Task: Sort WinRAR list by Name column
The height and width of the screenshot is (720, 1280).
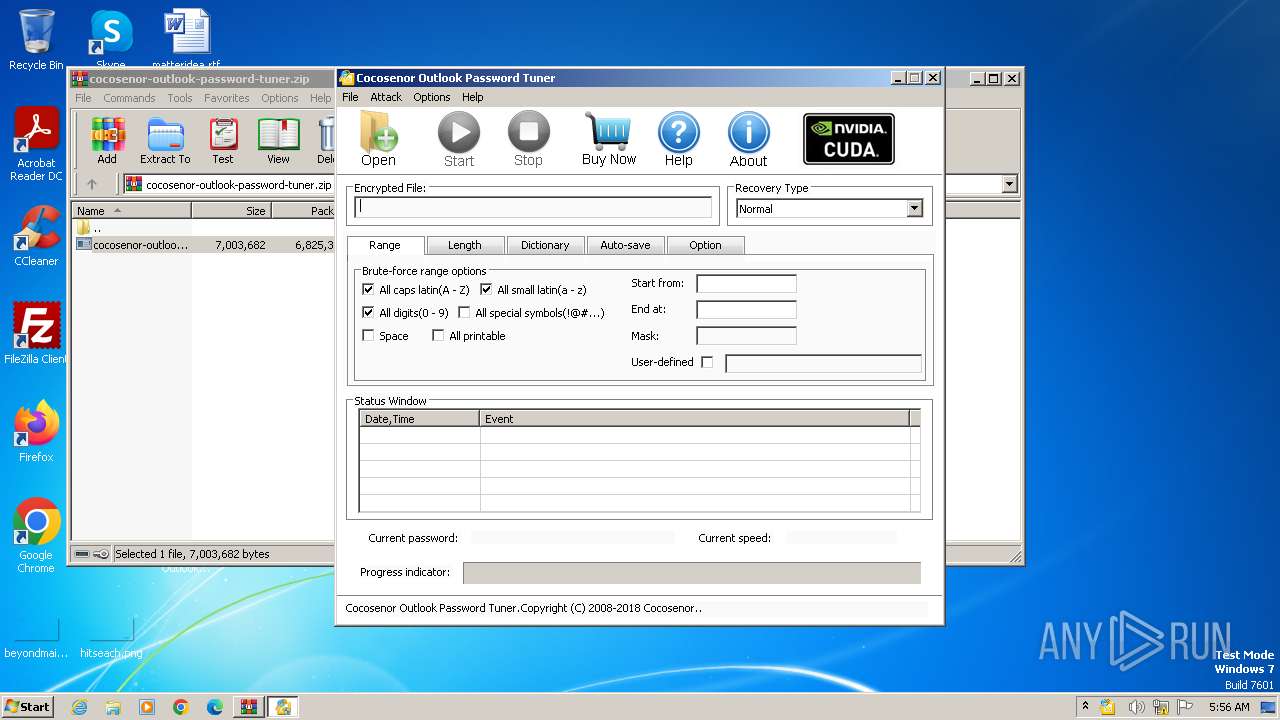Action: (132, 211)
